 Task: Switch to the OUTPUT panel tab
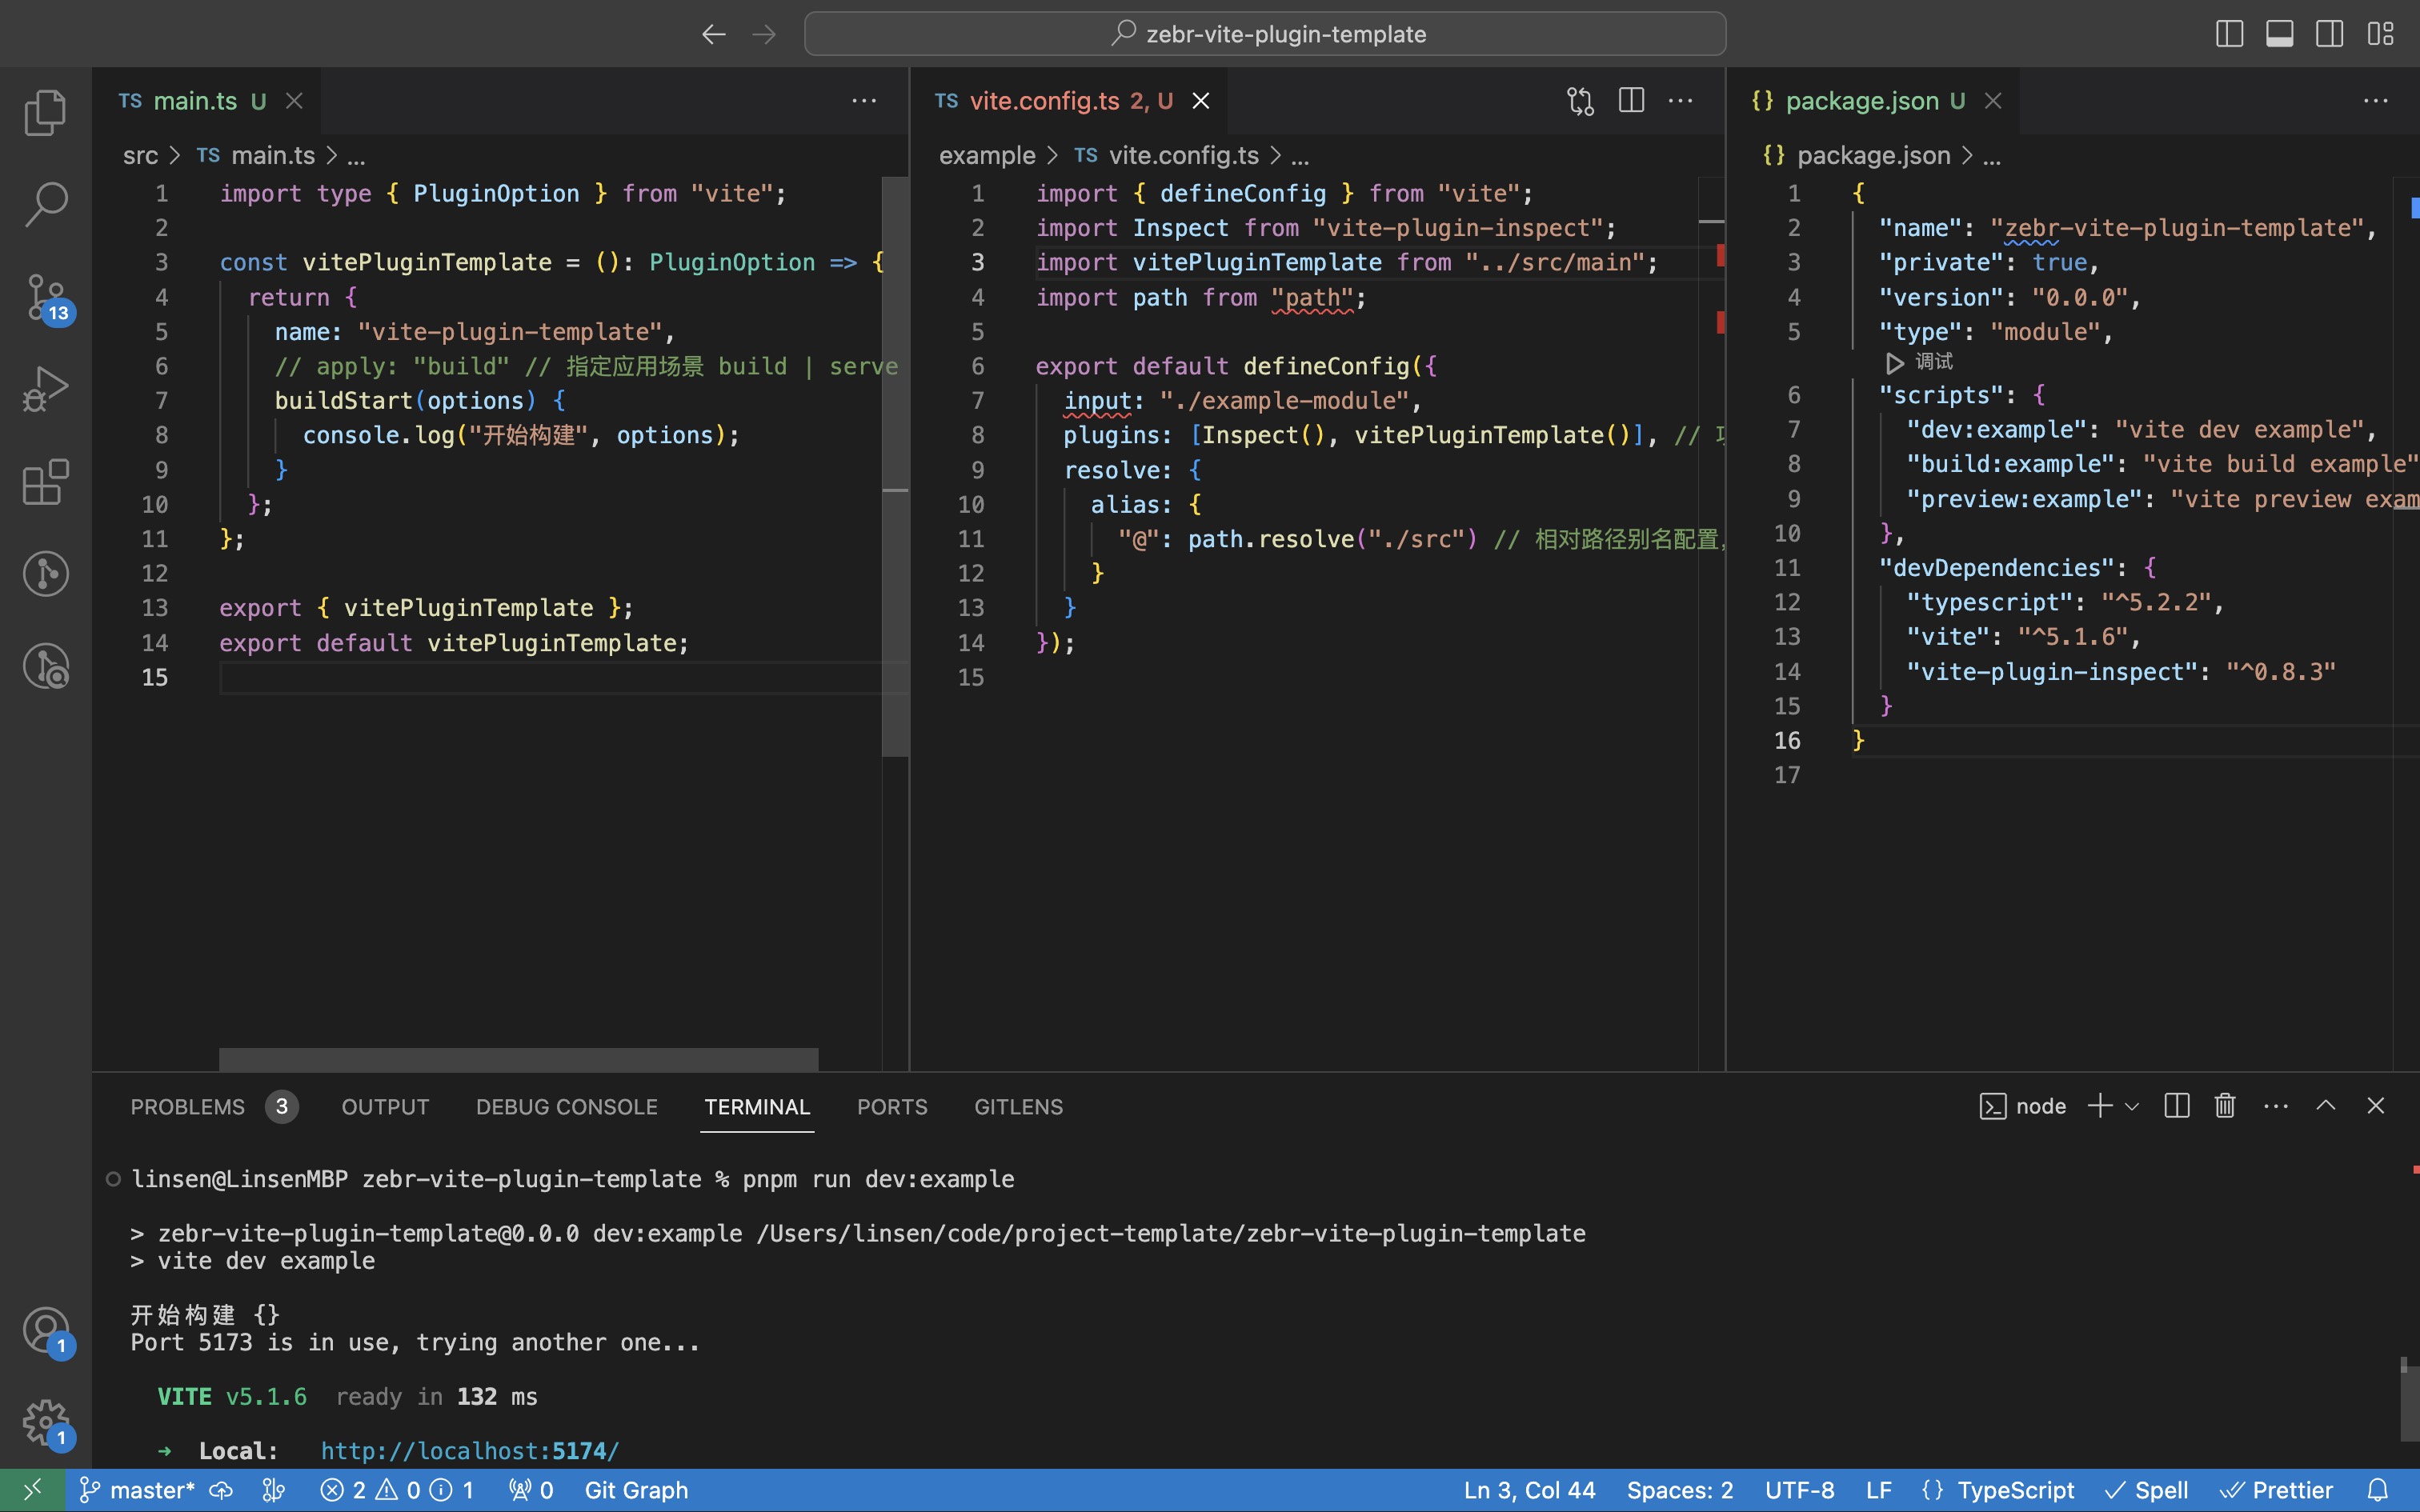(385, 1107)
